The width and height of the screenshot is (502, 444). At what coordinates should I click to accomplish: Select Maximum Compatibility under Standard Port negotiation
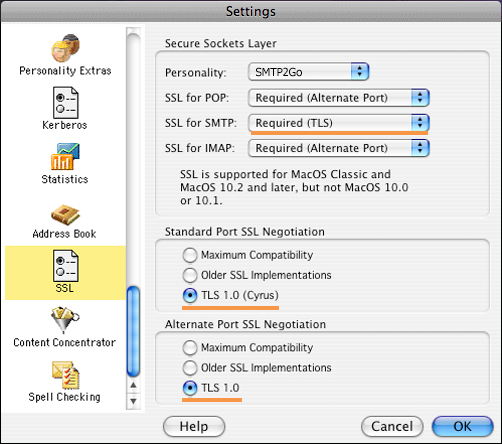coord(190,255)
